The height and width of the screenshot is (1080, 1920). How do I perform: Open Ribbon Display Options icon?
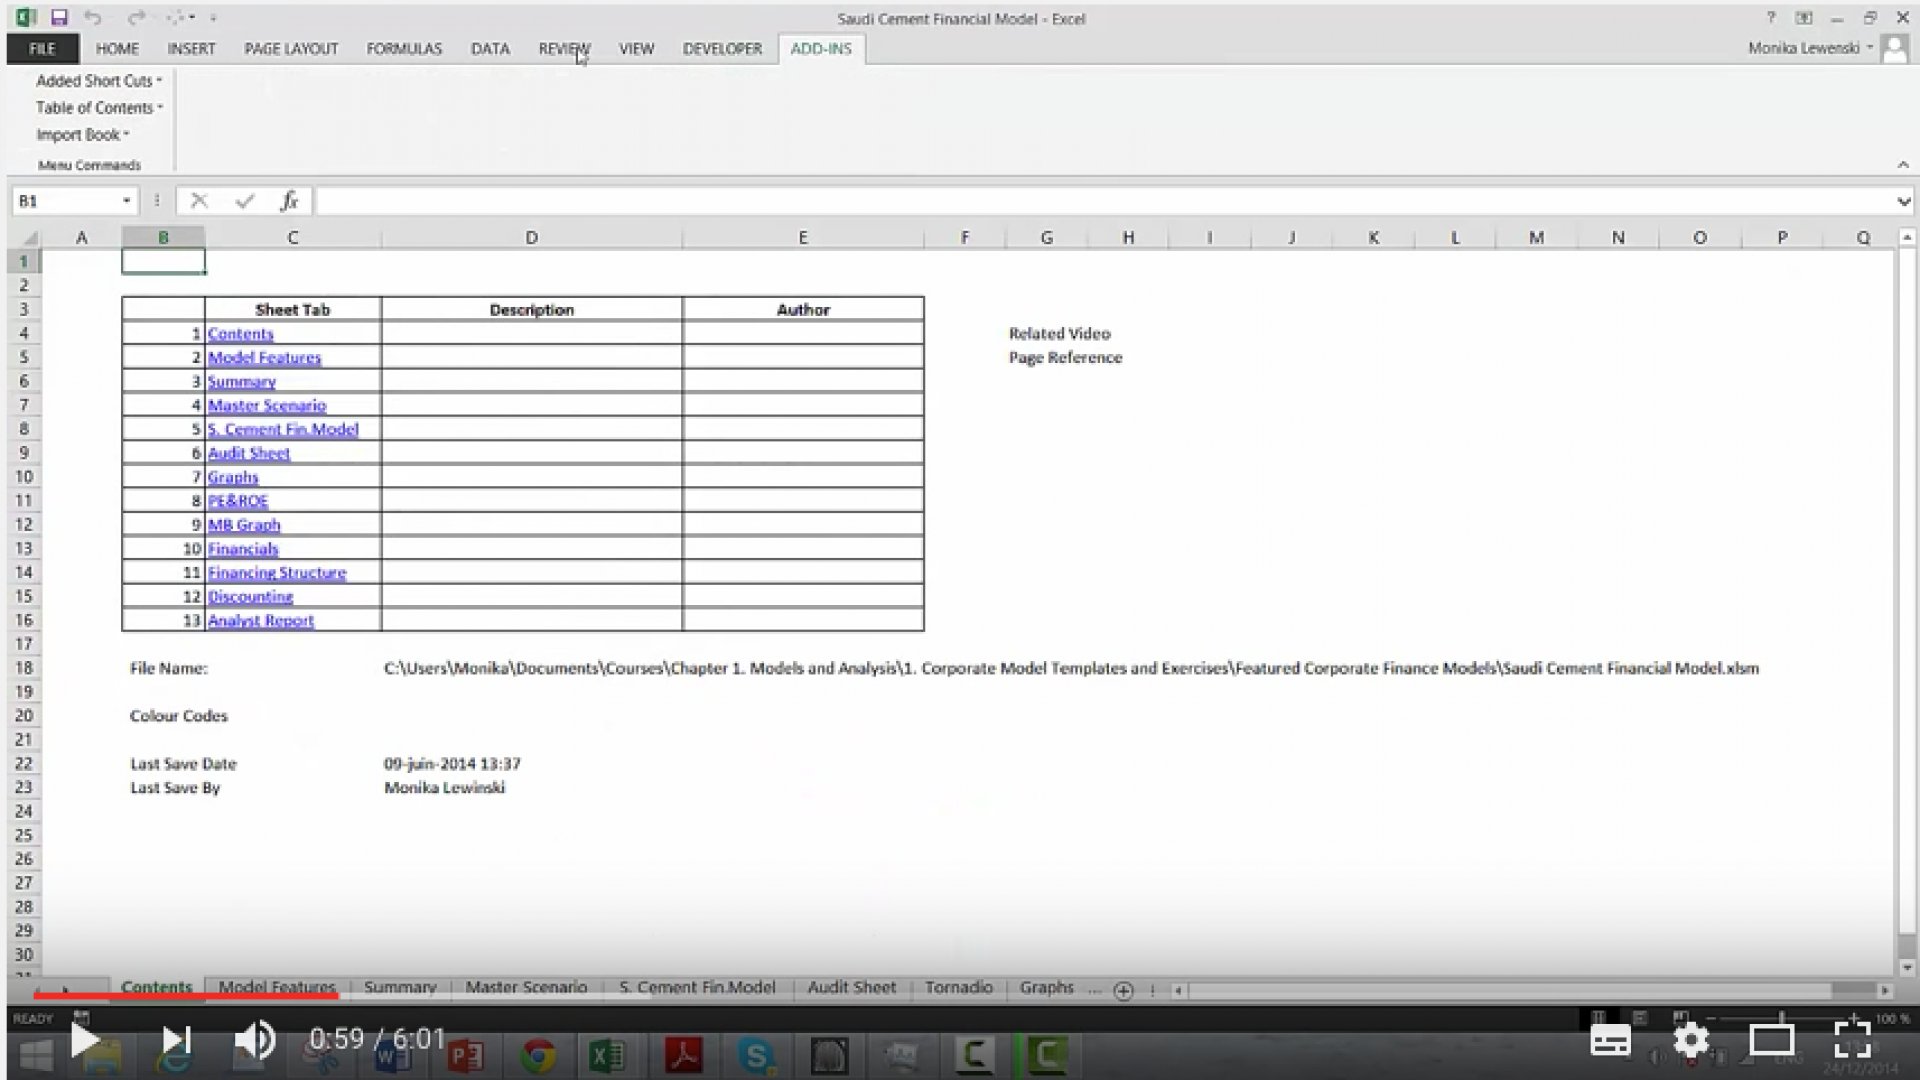point(1803,18)
